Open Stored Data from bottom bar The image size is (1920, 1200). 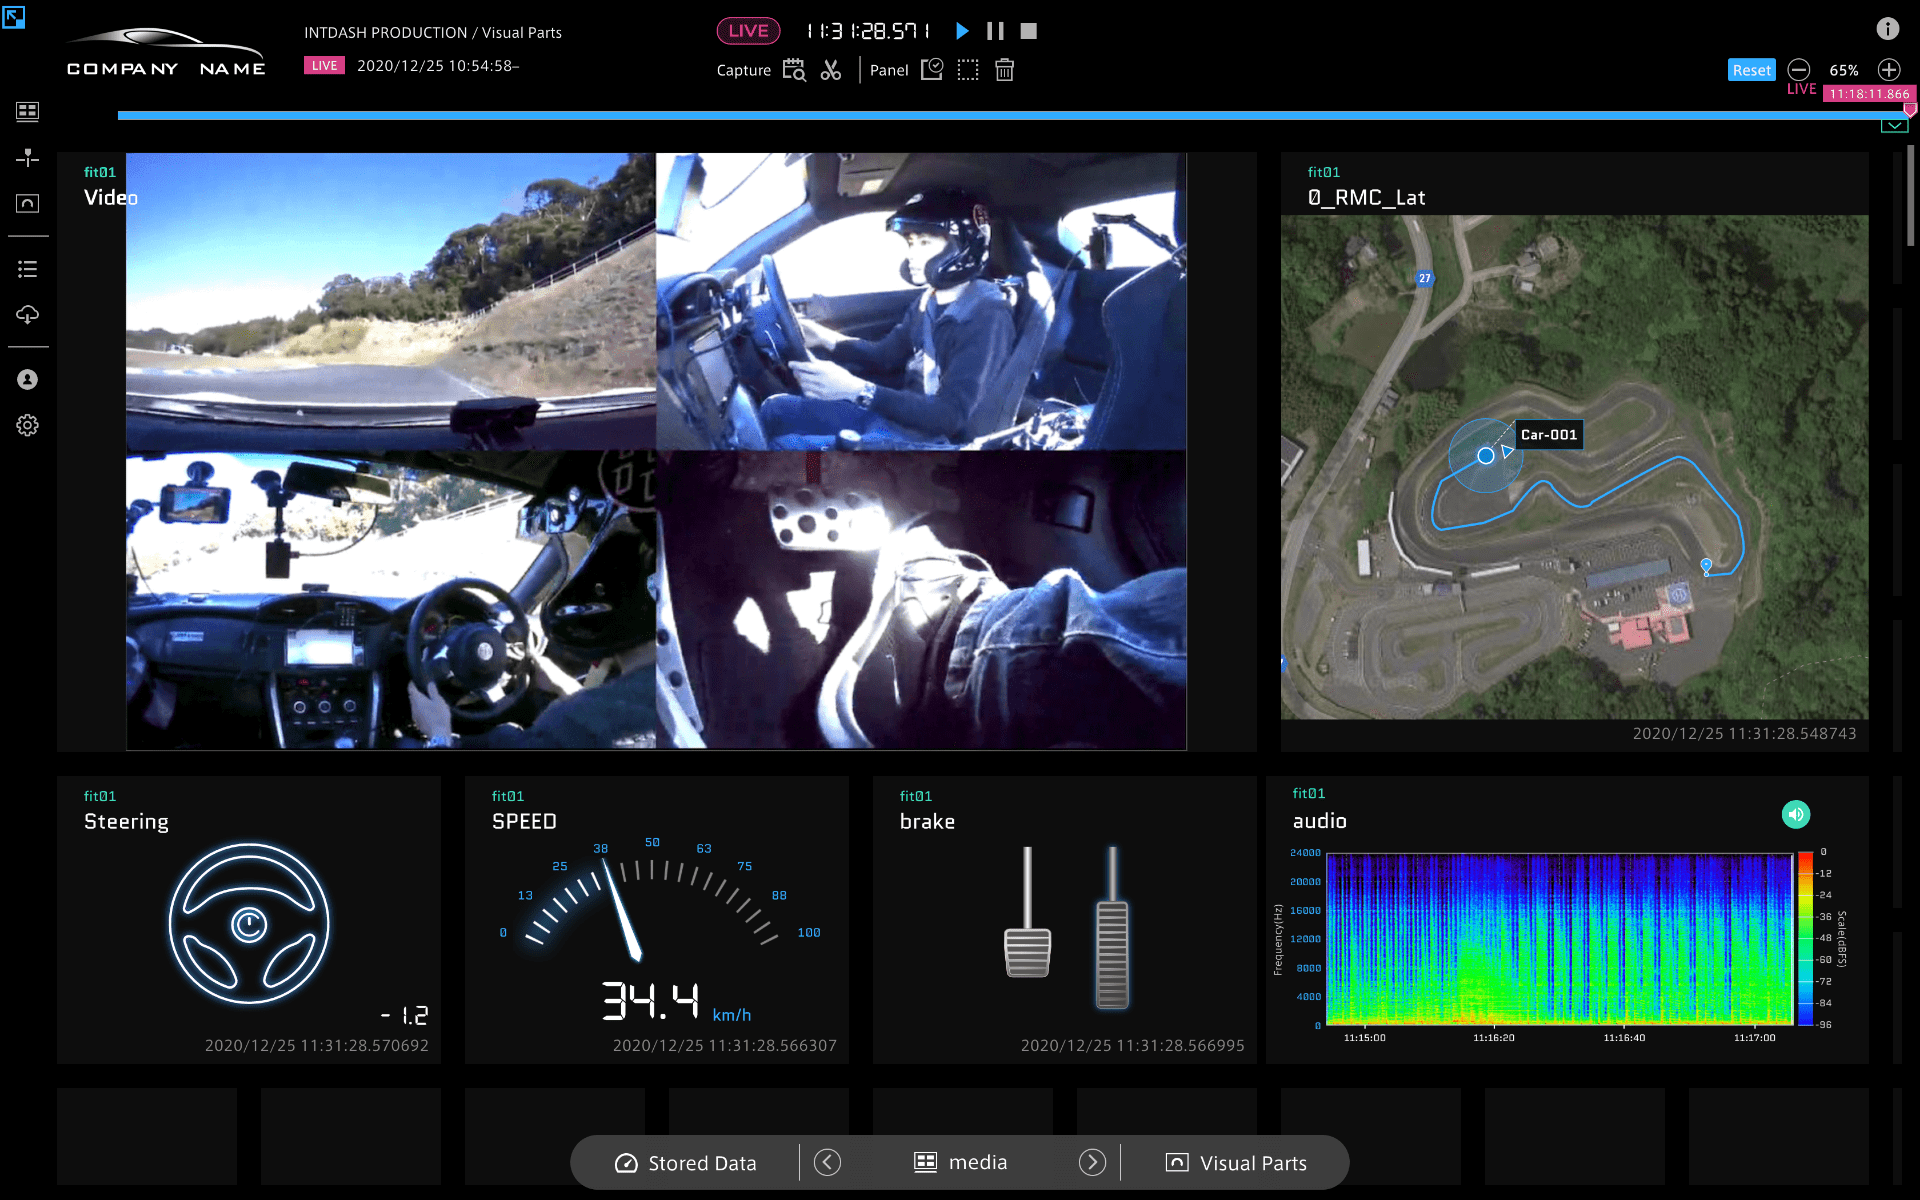pos(686,1163)
